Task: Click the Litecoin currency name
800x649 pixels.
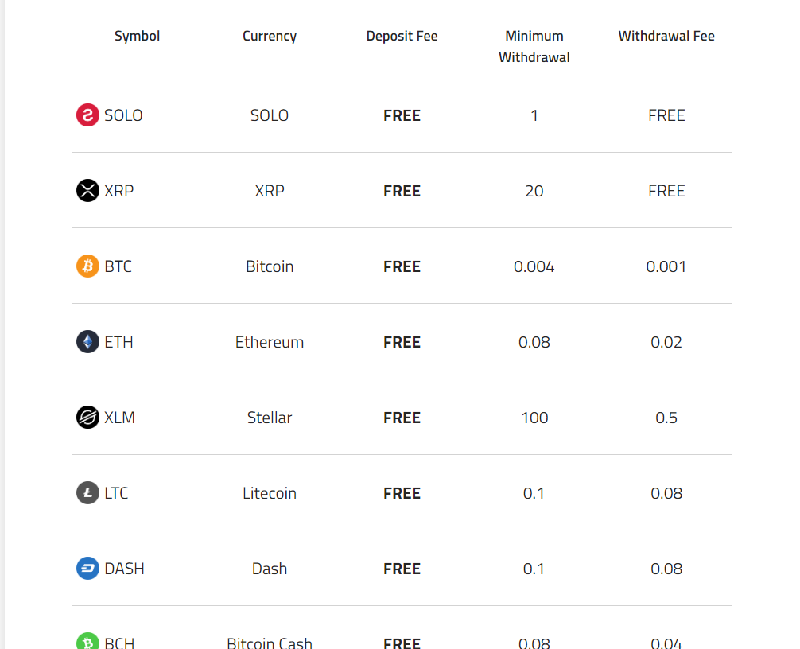Action: coord(269,493)
